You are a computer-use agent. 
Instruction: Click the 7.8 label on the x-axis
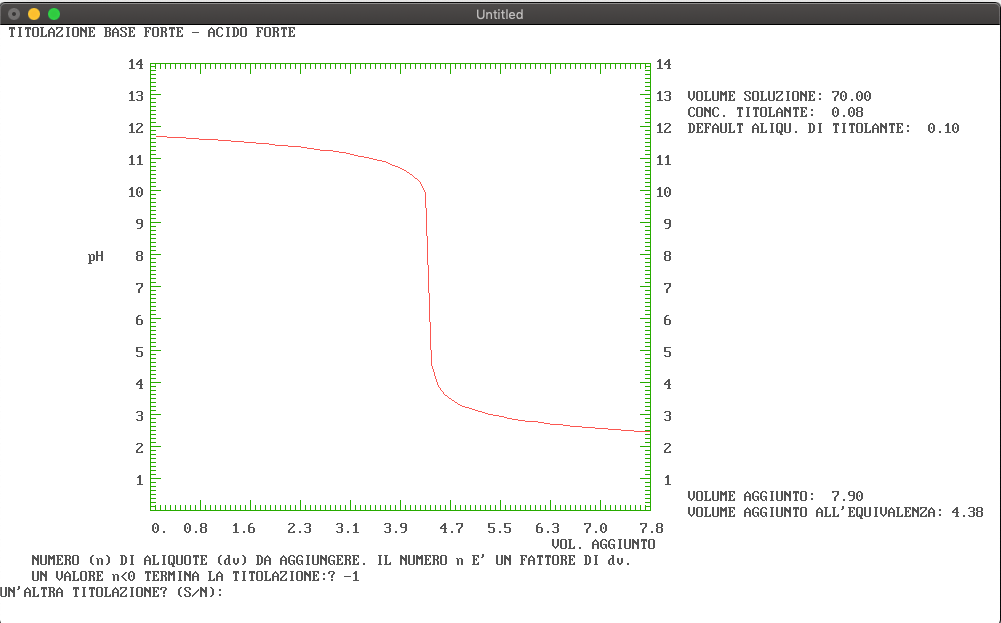click(651, 528)
